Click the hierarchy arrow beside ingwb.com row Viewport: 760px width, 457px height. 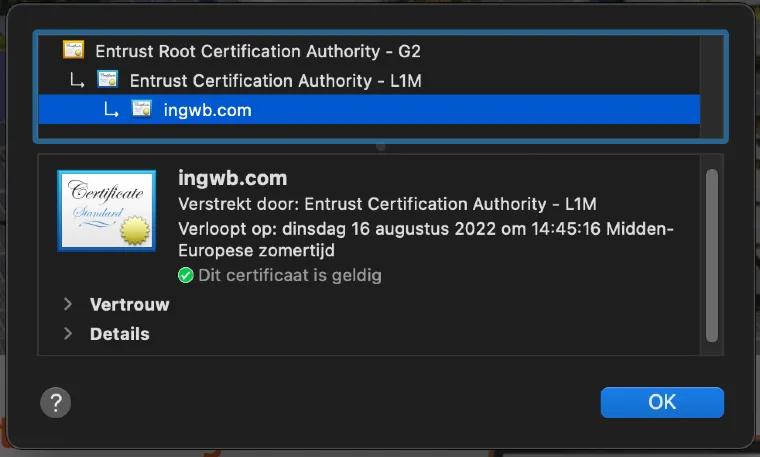(111, 110)
